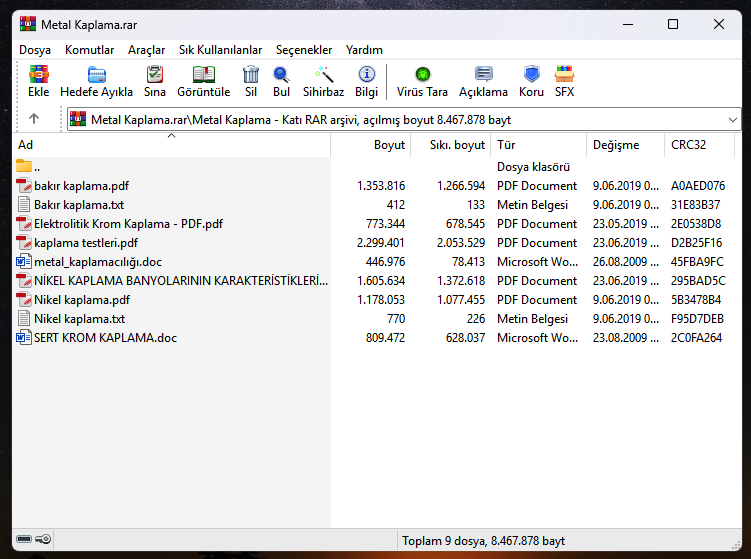Click CRC32 value 2C0FA264
The width and height of the screenshot is (751, 559).
(696, 338)
